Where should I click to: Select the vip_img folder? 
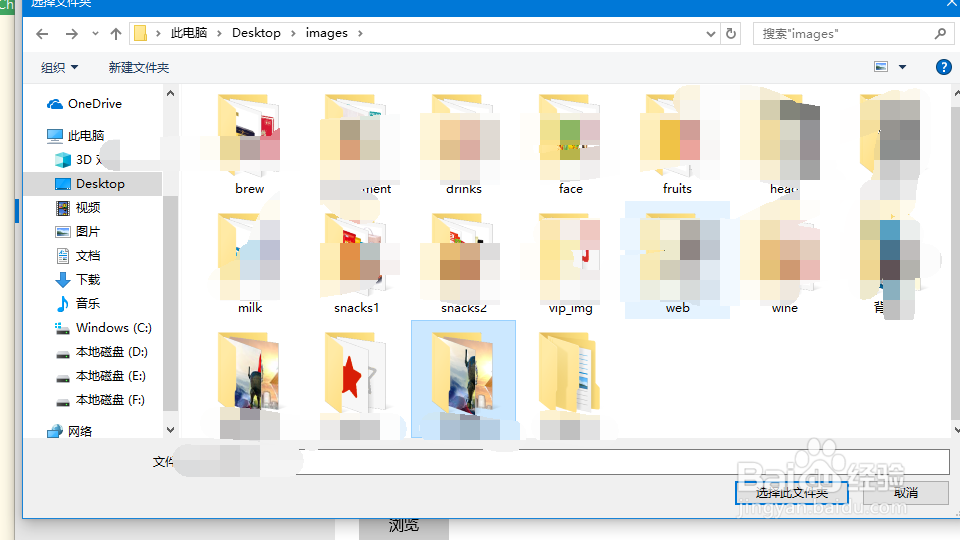(570, 264)
